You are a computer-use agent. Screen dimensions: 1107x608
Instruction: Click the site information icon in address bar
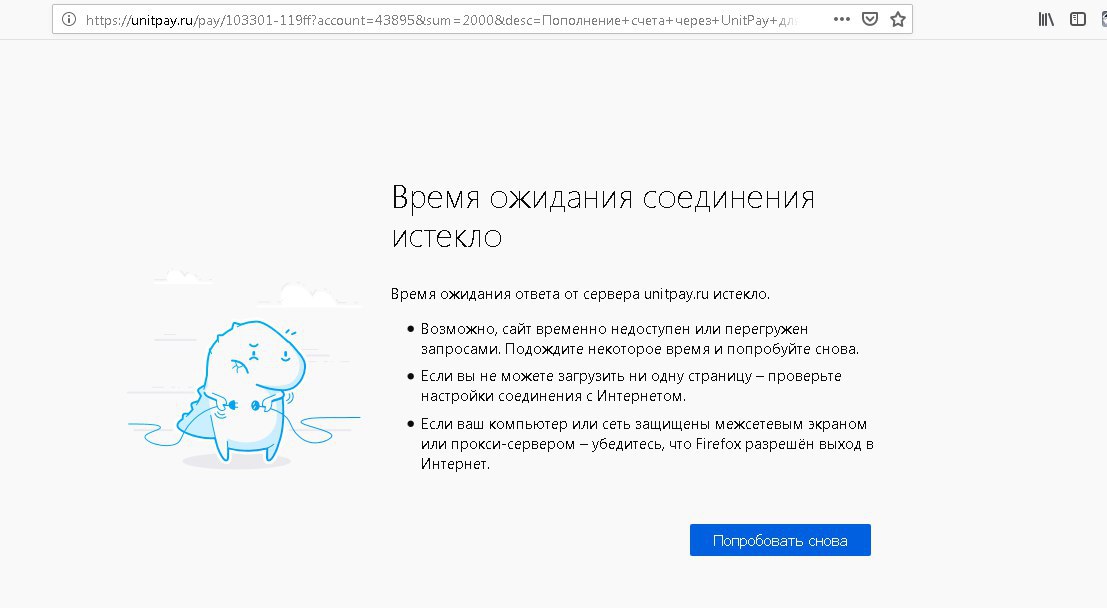(68, 20)
